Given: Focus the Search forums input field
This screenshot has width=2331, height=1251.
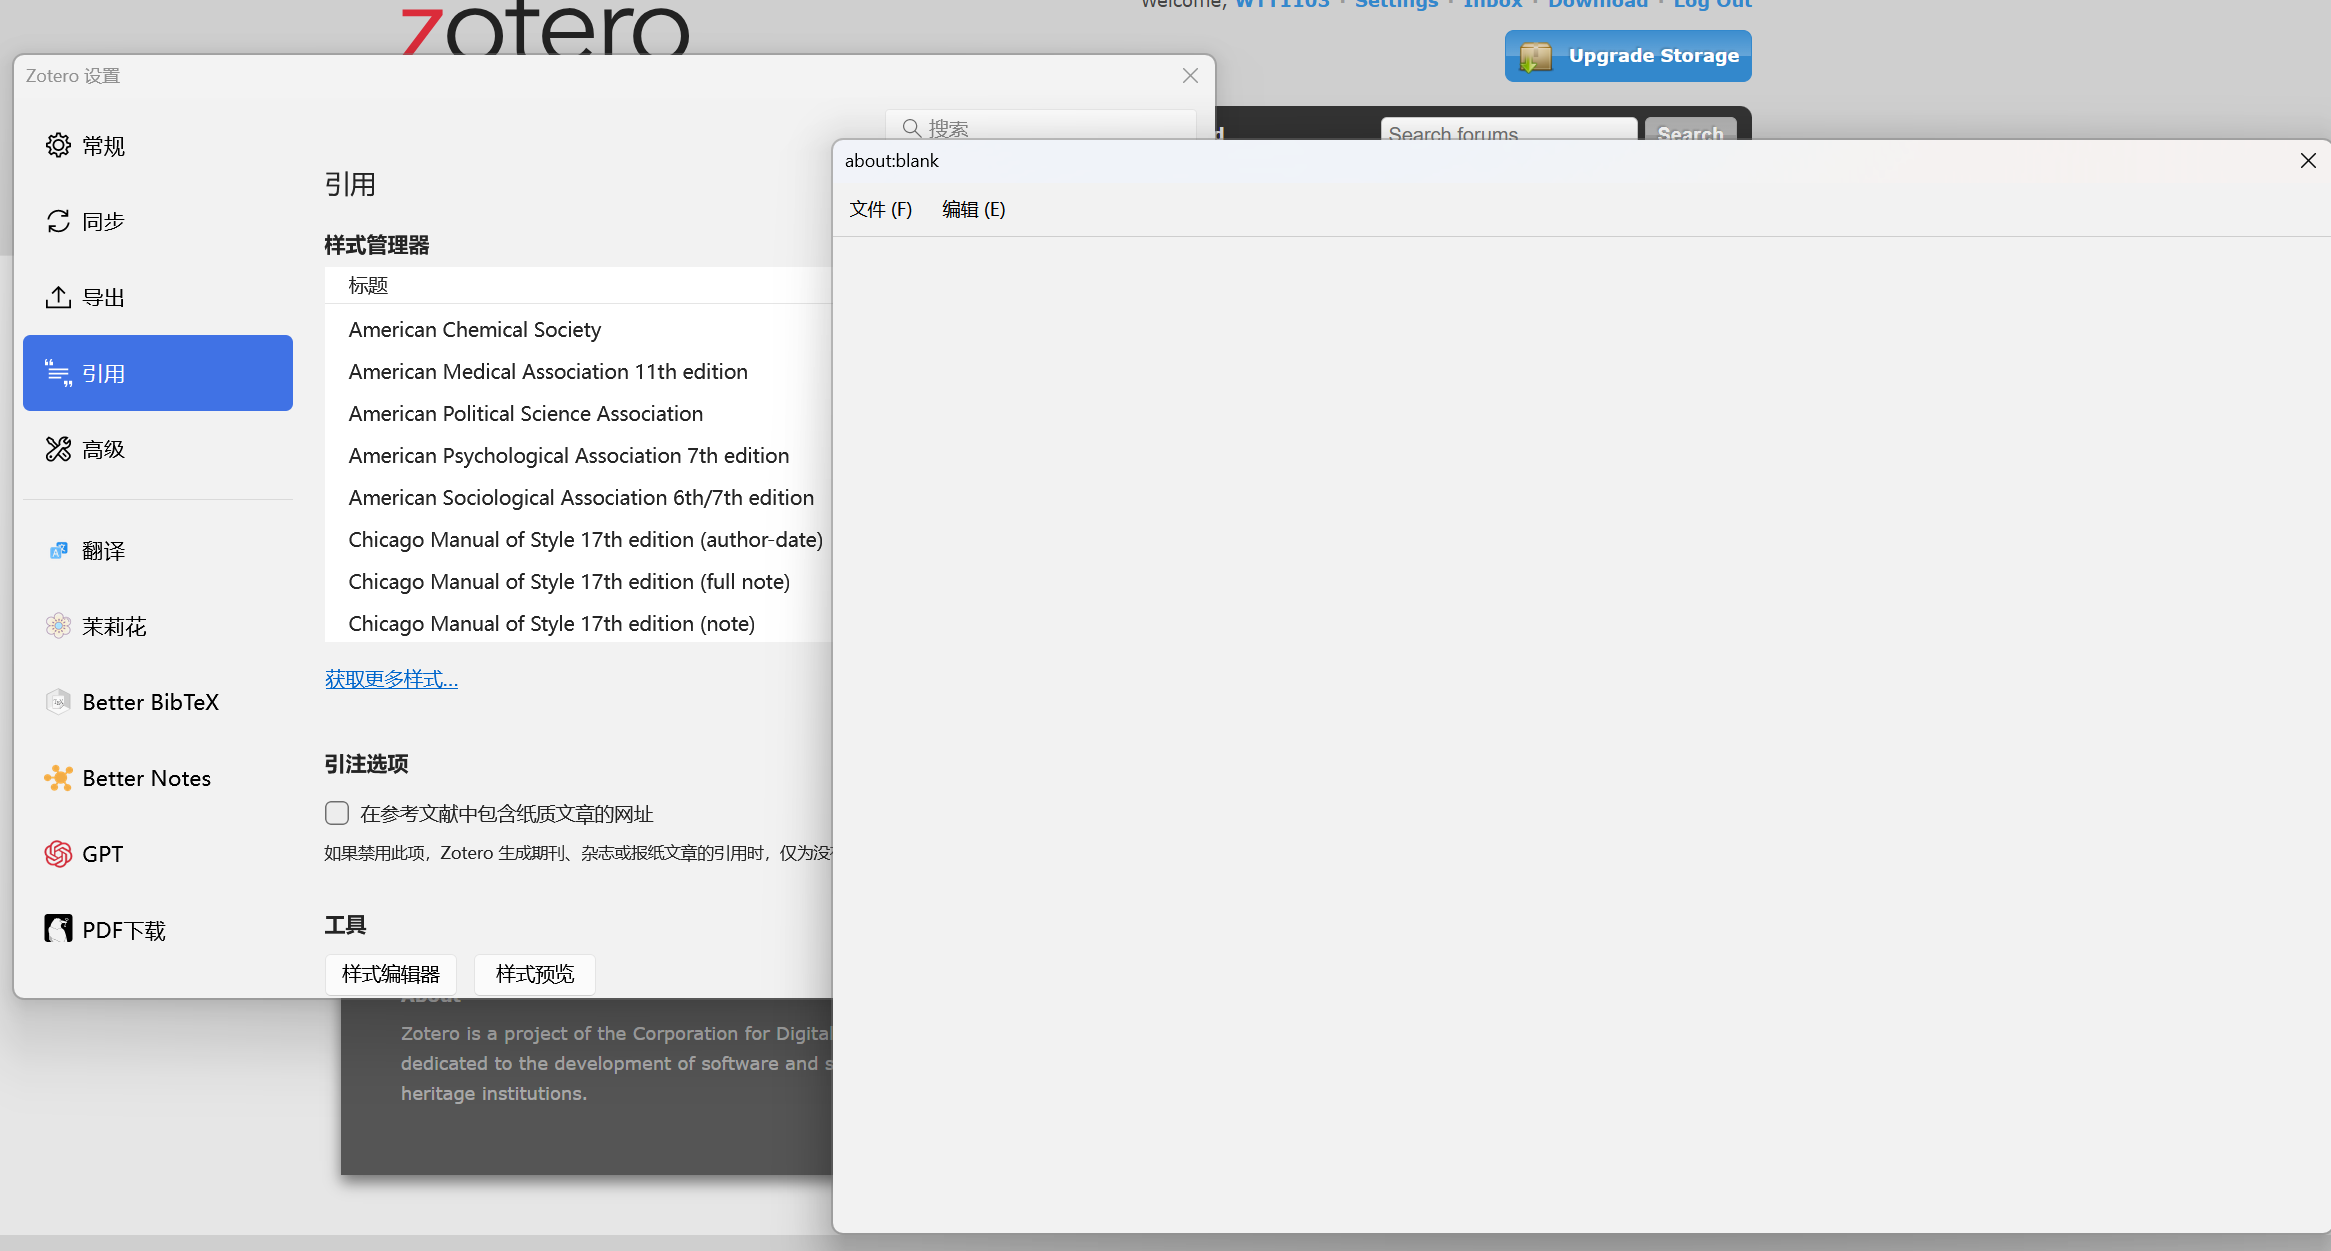Looking at the screenshot, I should coord(1509,131).
